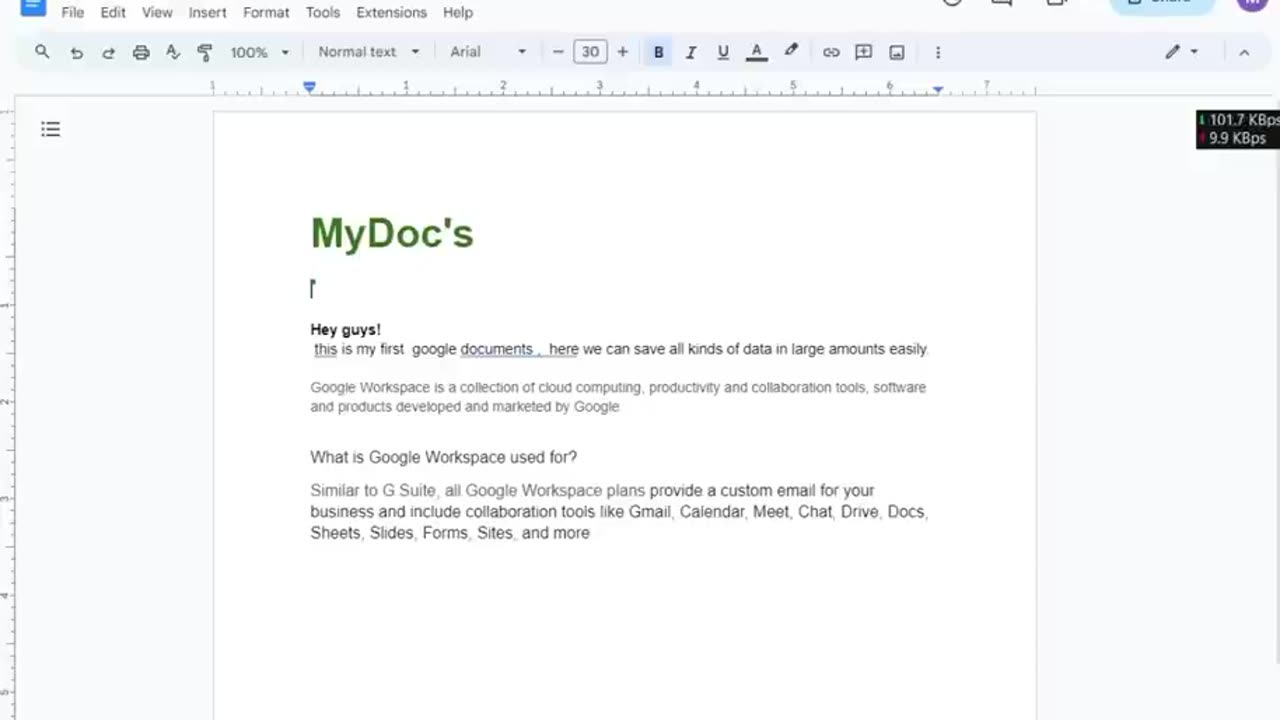This screenshot has height=720, width=1280.
Task: Click the network speed overlay widget
Action: (x=1238, y=129)
